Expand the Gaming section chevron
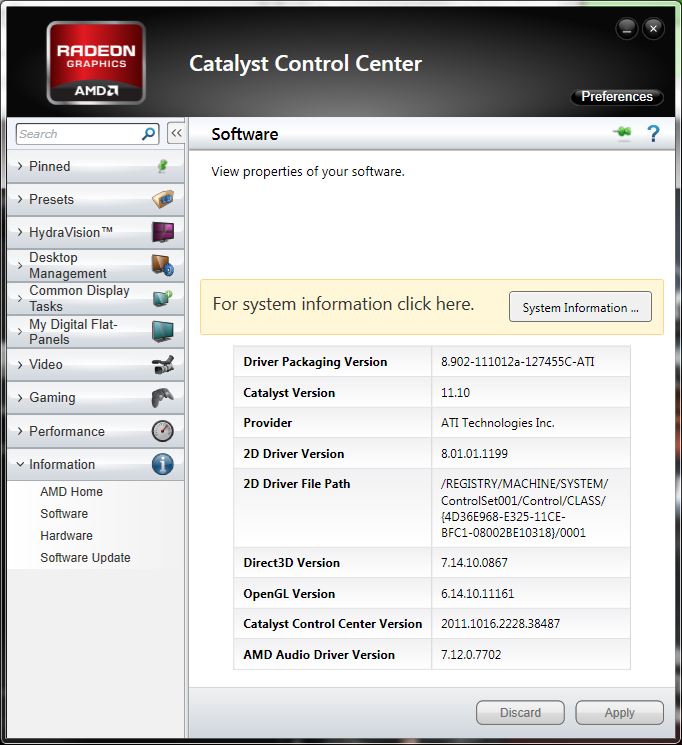 coord(20,398)
